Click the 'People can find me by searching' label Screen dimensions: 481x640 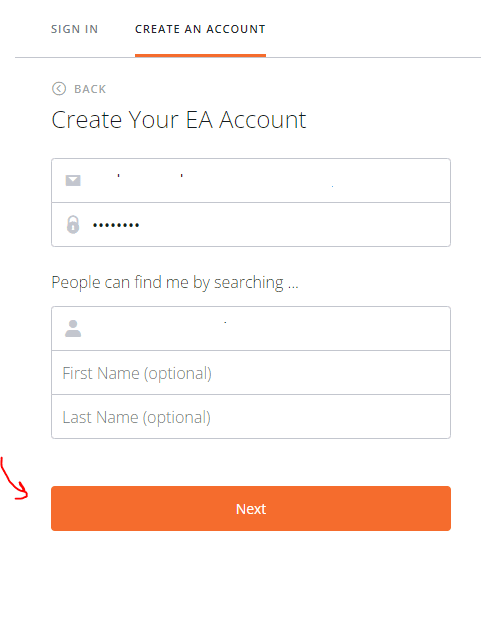(175, 282)
